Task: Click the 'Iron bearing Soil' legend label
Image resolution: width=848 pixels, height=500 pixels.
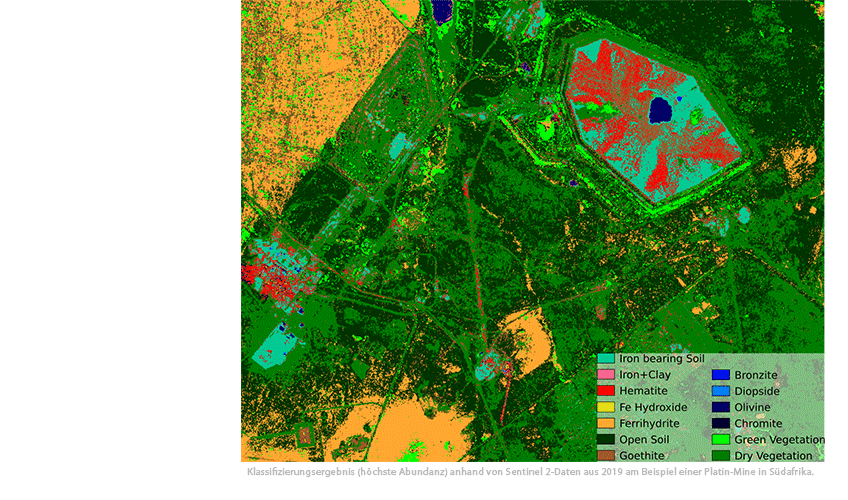Action: click(x=662, y=359)
